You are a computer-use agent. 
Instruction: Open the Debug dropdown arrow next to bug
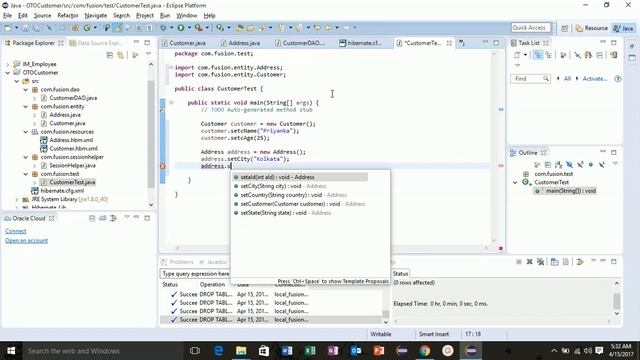click(171, 28)
